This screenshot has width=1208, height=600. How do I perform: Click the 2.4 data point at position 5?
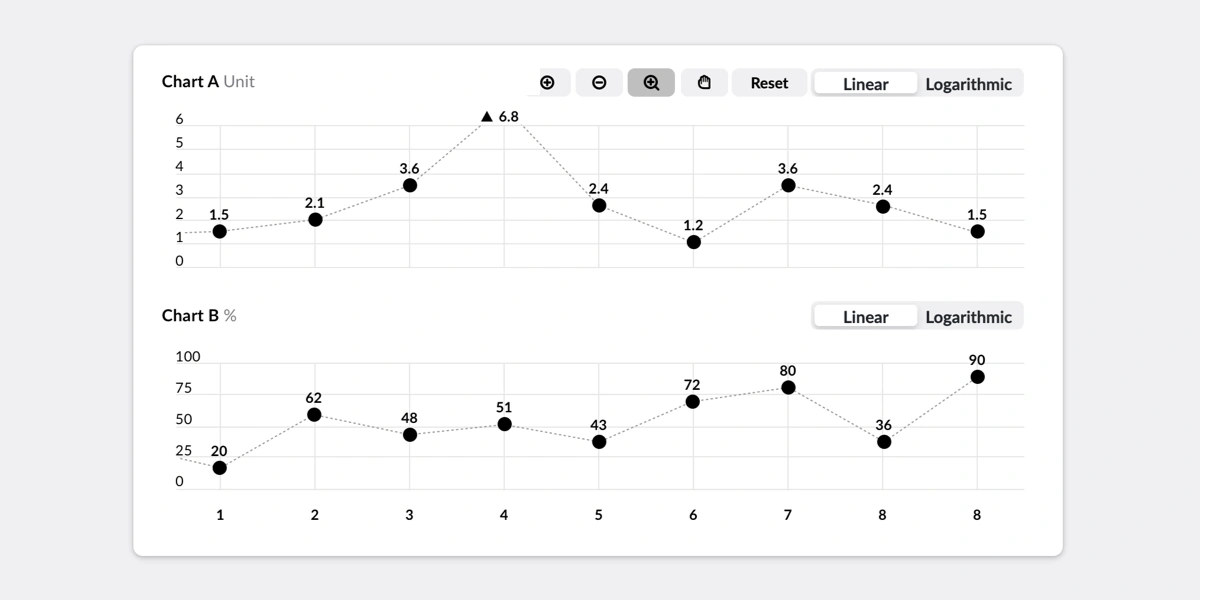[598, 207]
